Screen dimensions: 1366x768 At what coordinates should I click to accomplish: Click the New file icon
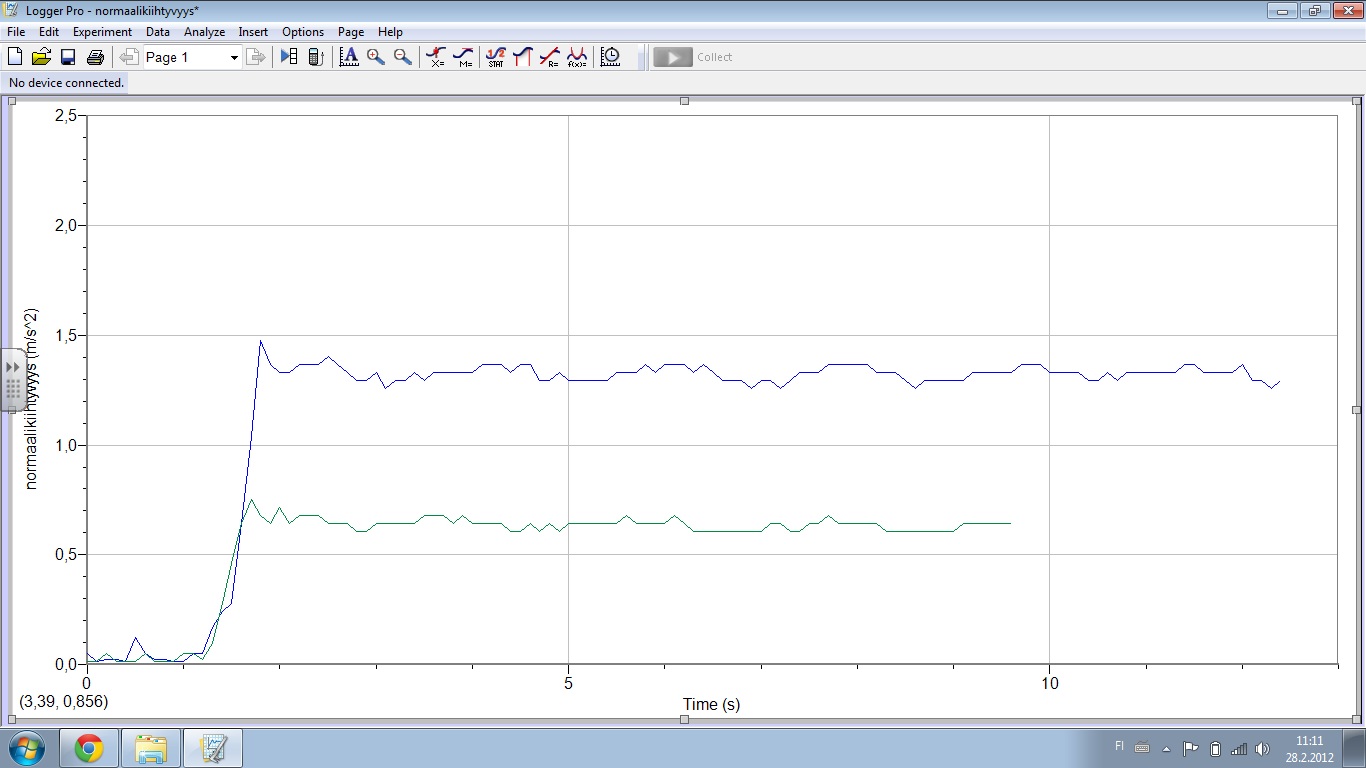click(x=15, y=57)
